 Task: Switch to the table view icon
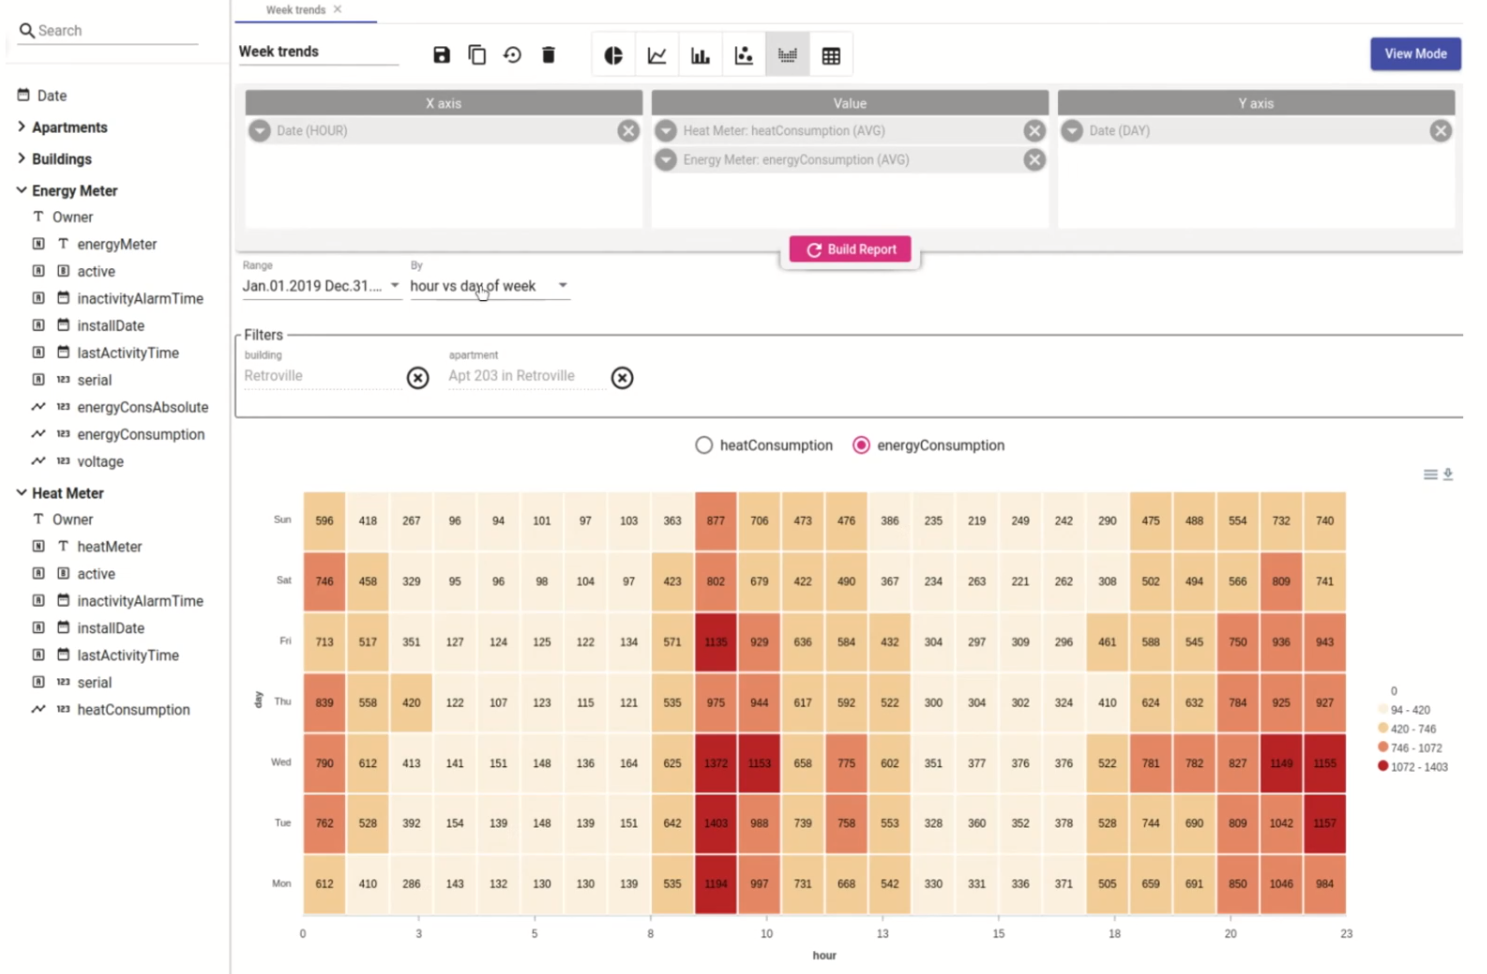(x=831, y=56)
